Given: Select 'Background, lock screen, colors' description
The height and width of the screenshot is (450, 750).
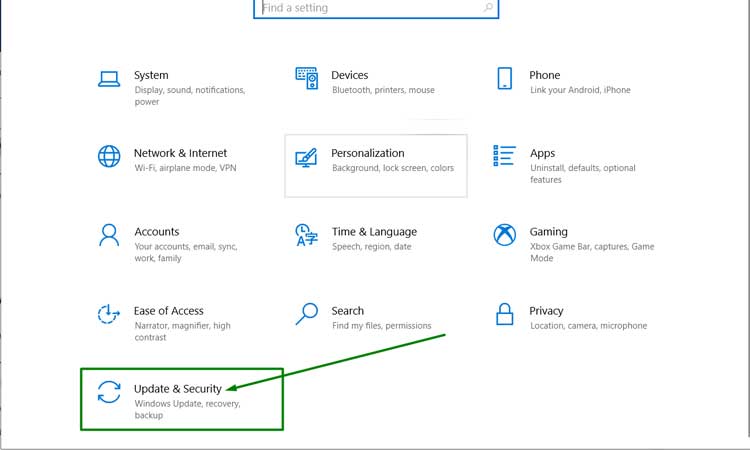Looking at the screenshot, I should coord(393,168).
